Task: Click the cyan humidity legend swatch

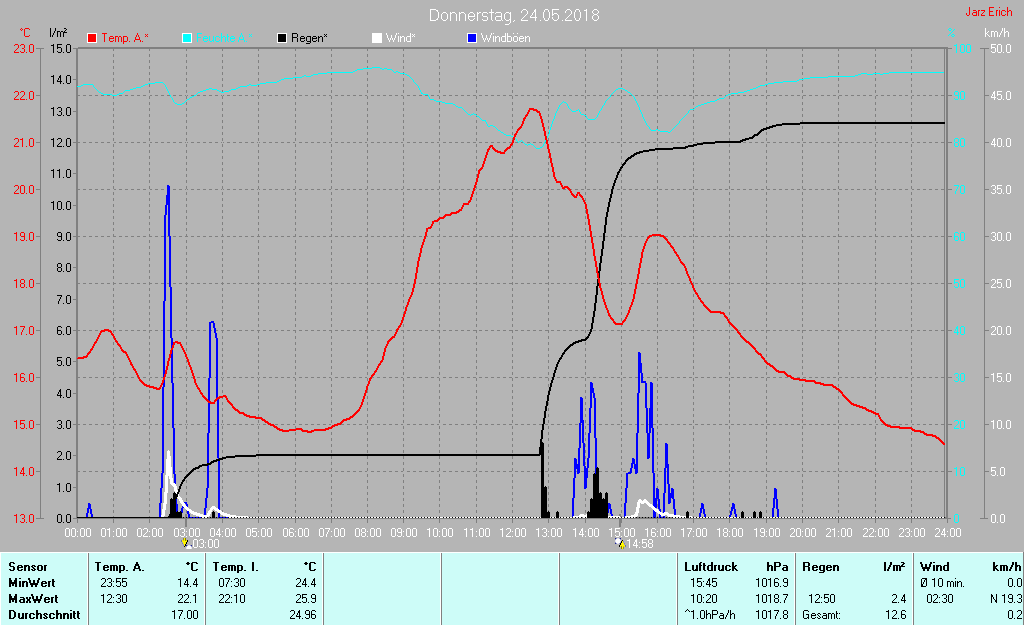Action: click(x=187, y=38)
